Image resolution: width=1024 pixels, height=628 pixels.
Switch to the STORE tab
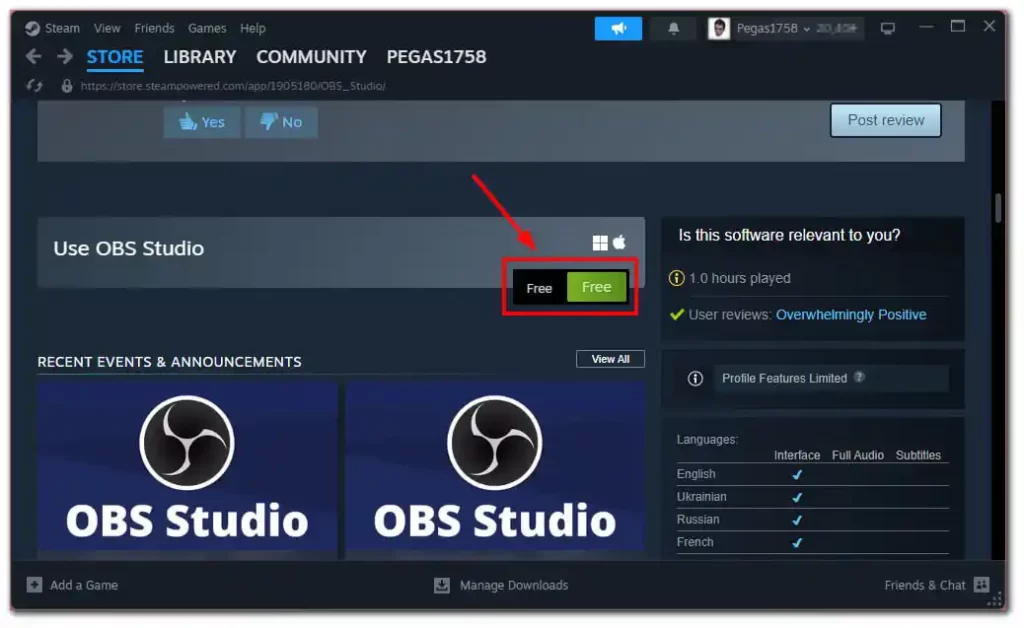tap(115, 57)
